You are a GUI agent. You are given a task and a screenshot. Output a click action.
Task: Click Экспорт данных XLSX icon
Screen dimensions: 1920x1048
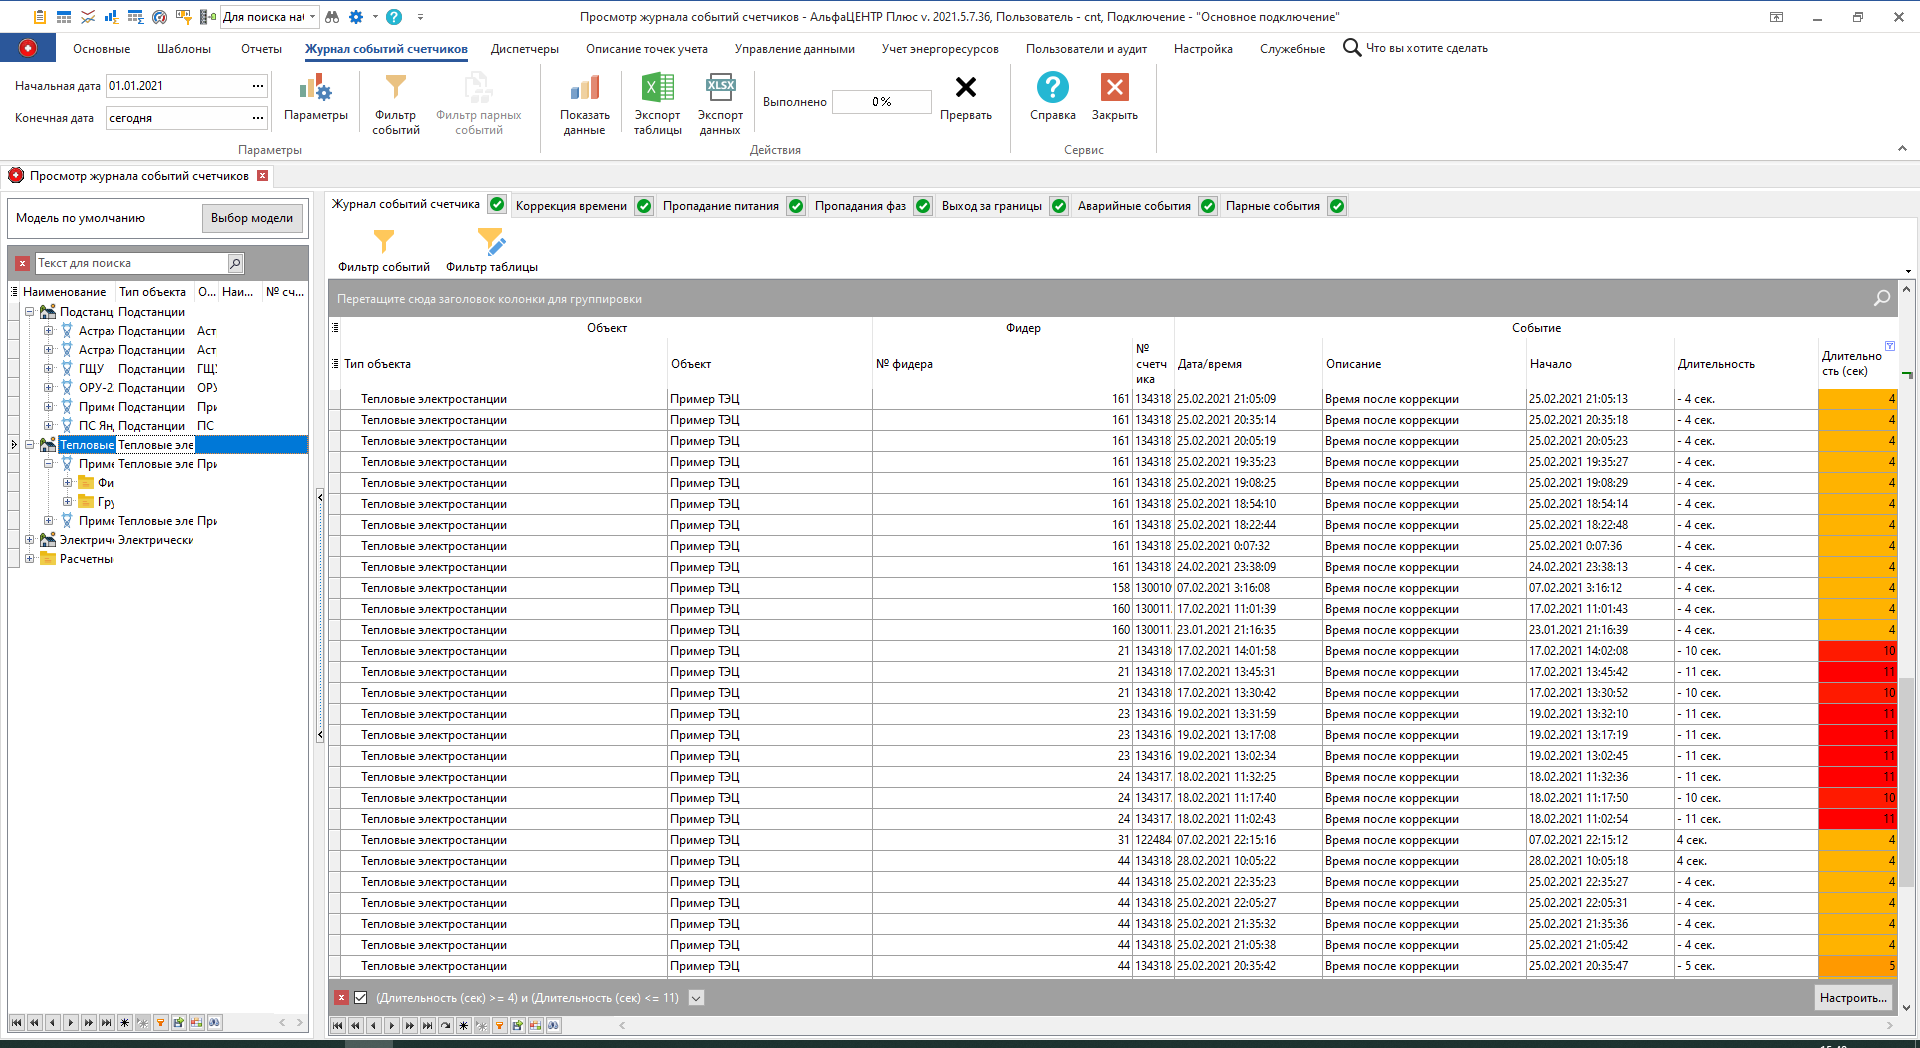pos(720,90)
